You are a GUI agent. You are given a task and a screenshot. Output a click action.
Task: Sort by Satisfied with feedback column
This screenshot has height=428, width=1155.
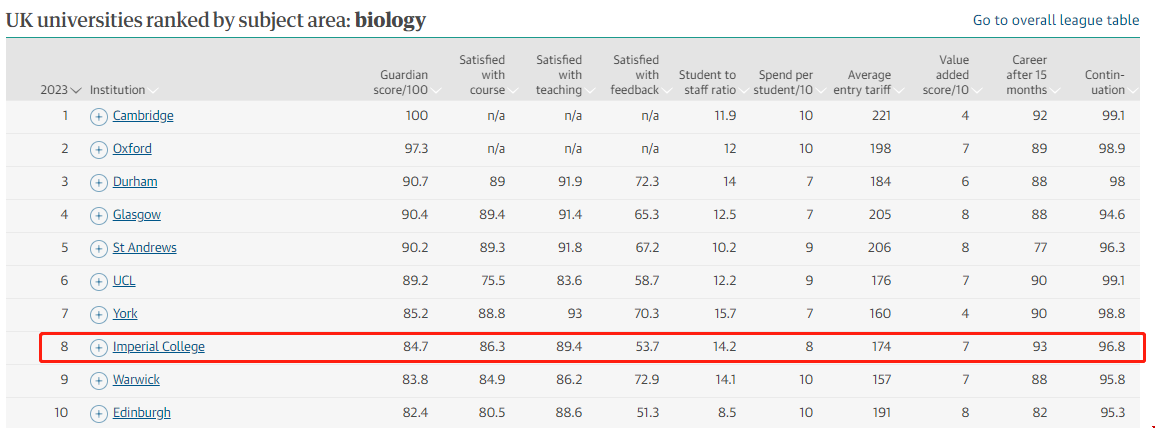click(636, 75)
